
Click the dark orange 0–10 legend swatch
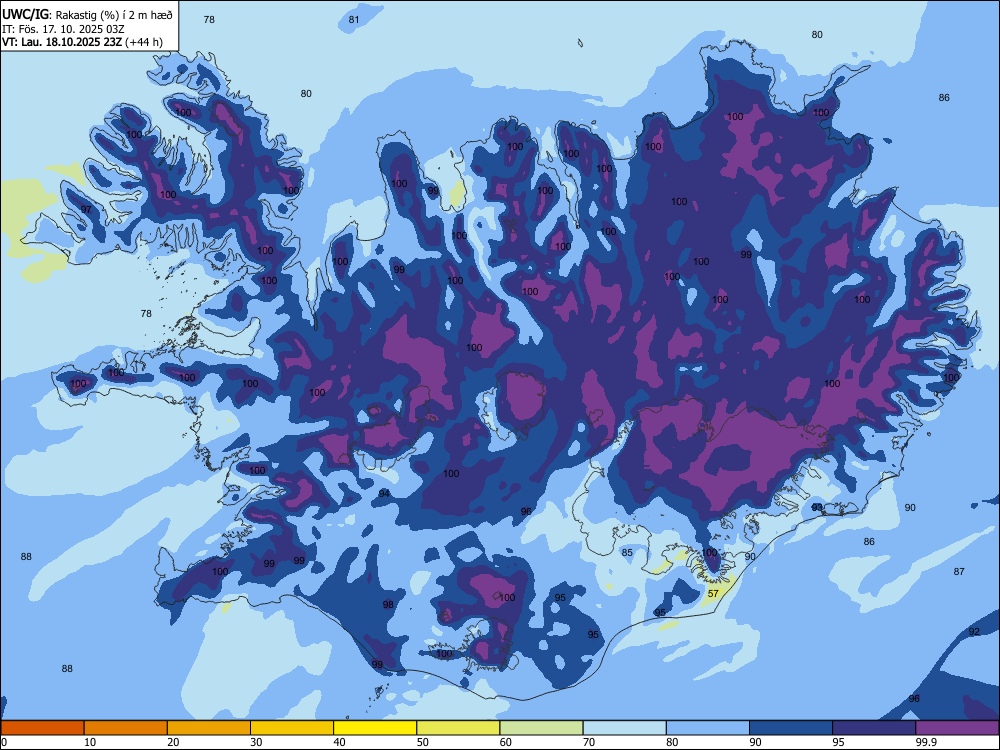[43, 728]
